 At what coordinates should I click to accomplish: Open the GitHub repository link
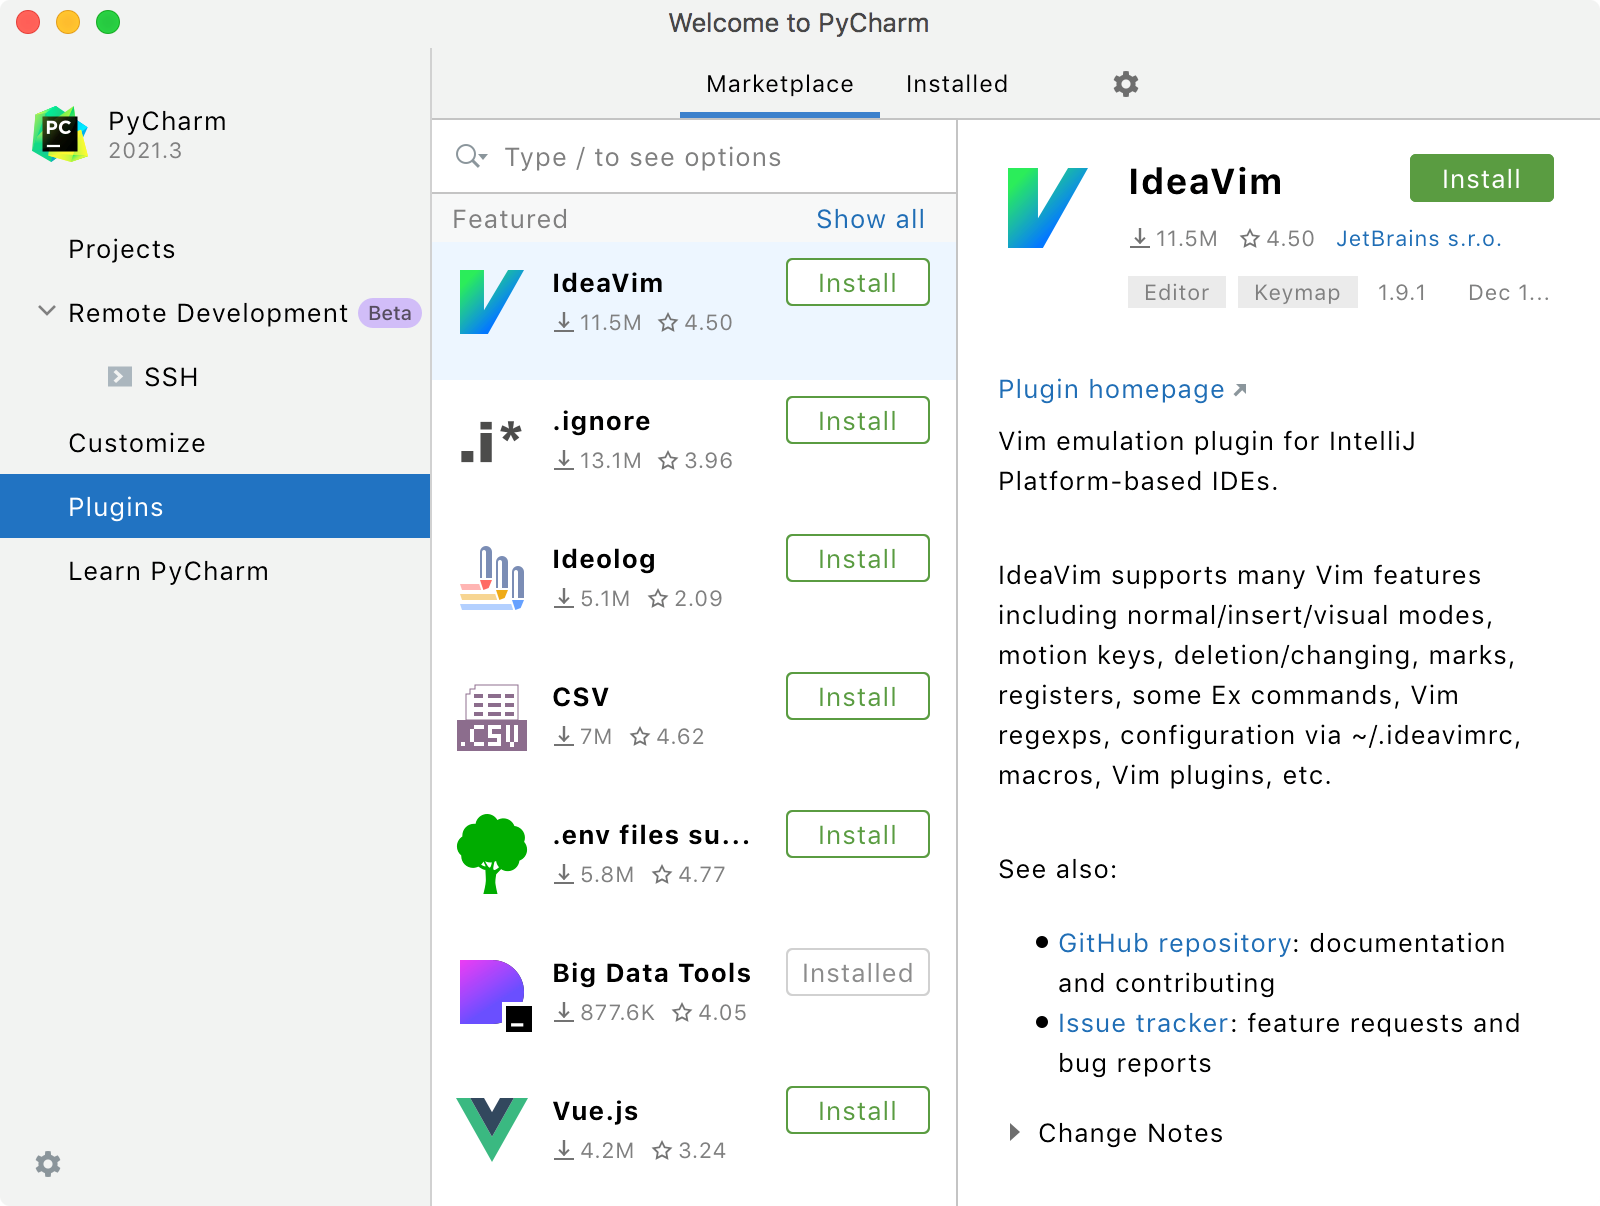click(x=1174, y=943)
